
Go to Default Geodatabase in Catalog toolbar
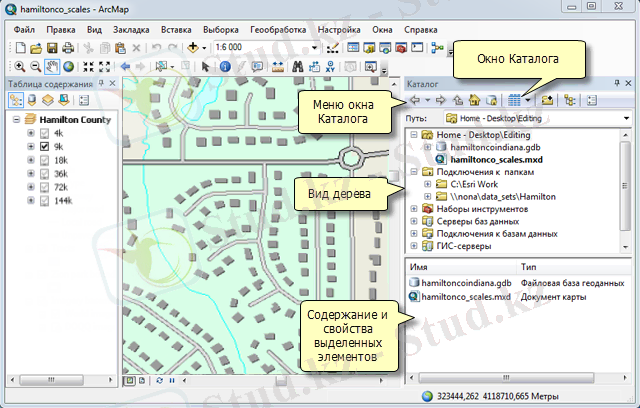click(491, 100)
